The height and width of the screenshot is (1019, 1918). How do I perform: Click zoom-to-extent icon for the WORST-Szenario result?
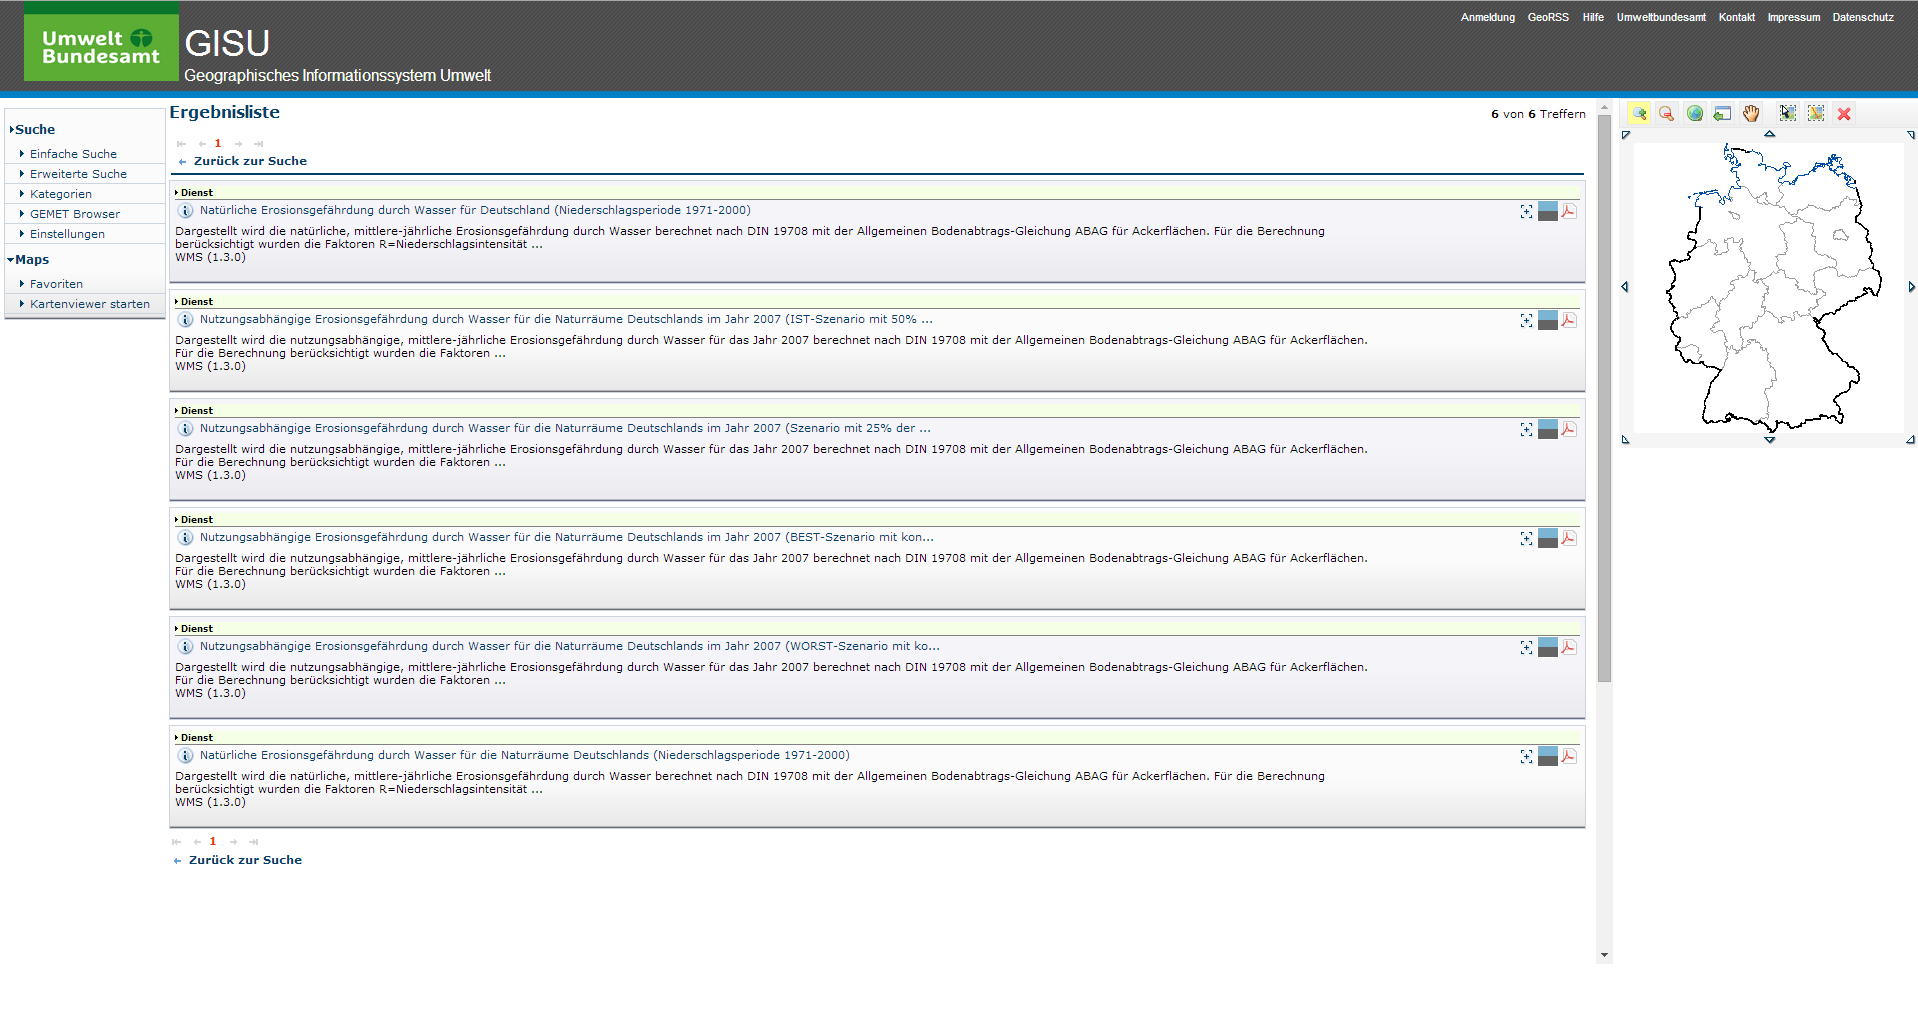click(x=1526, y=648)
